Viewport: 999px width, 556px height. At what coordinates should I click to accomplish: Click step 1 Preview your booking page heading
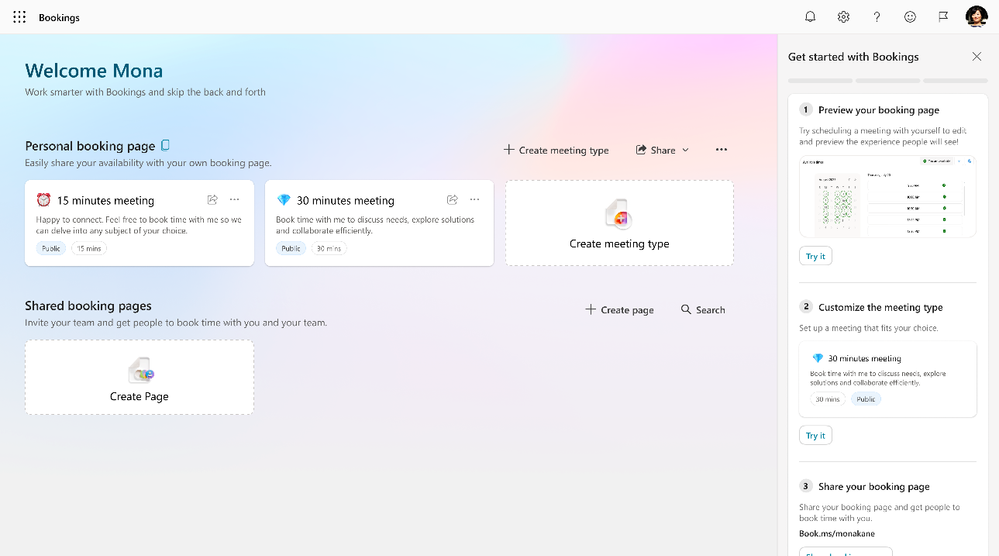point(879,110)
